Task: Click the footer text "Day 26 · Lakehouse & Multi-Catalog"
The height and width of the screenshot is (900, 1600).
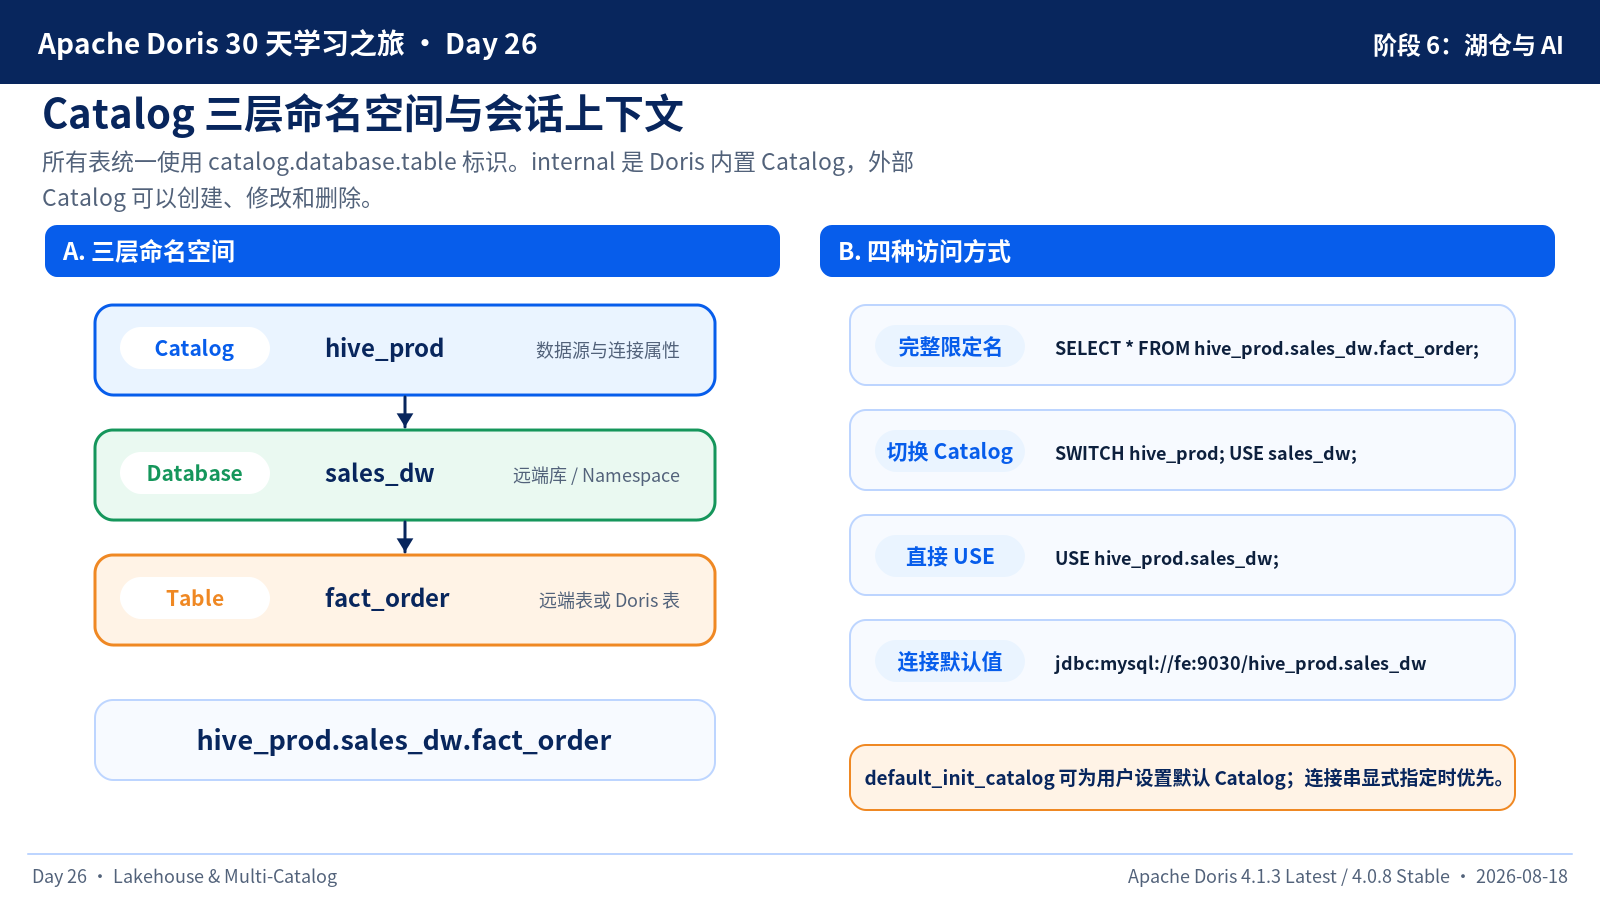Action: coord(185,876)
